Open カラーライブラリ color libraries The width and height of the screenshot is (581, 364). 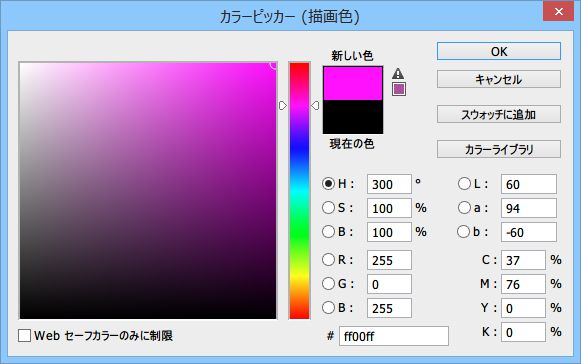tap(499, 149)
